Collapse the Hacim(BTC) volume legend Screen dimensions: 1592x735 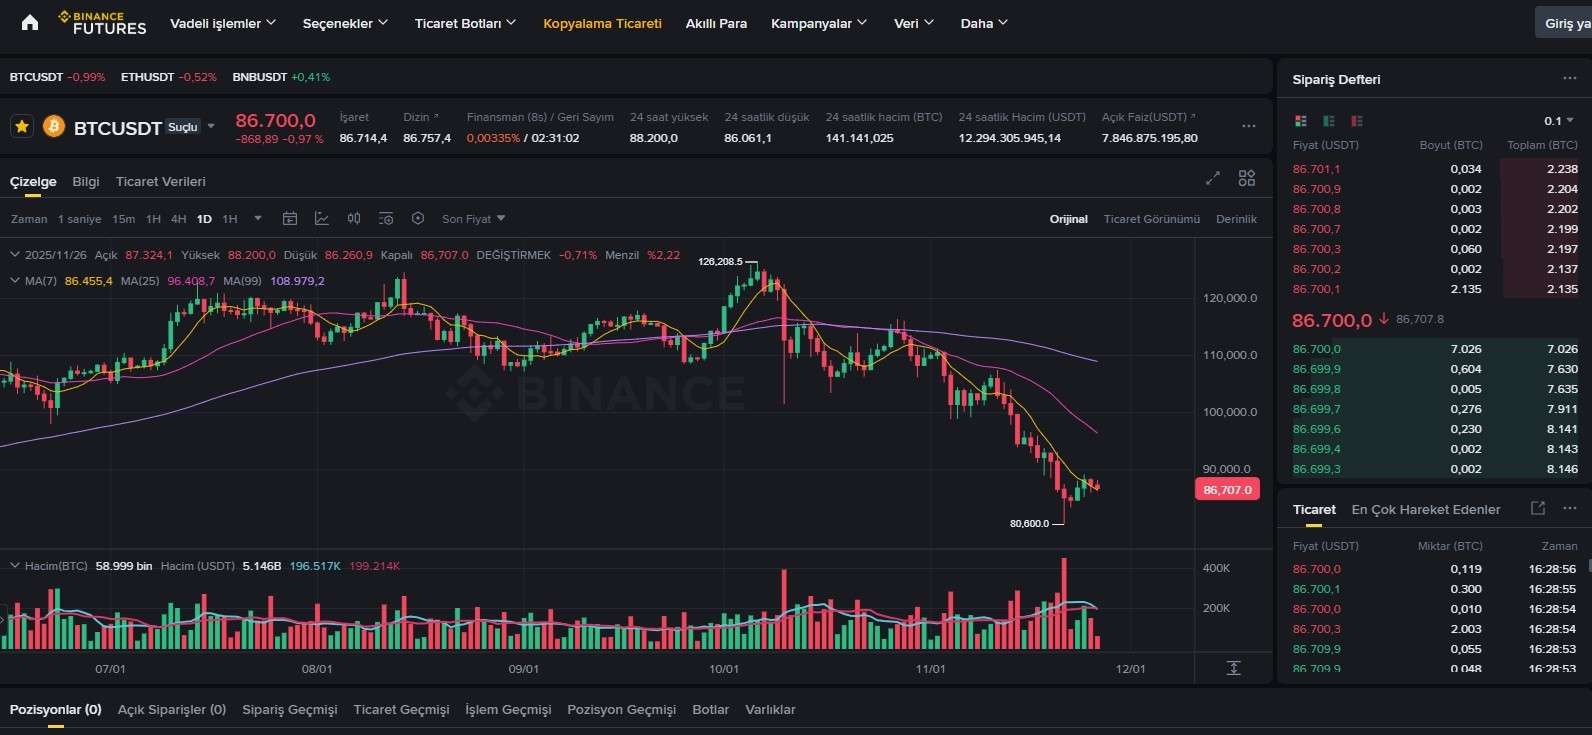tap(15, 566)
